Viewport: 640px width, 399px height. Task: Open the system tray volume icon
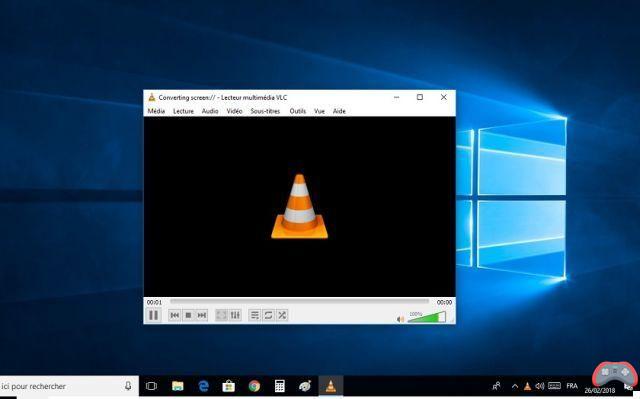pyautogui.click(x=540, y=386)
